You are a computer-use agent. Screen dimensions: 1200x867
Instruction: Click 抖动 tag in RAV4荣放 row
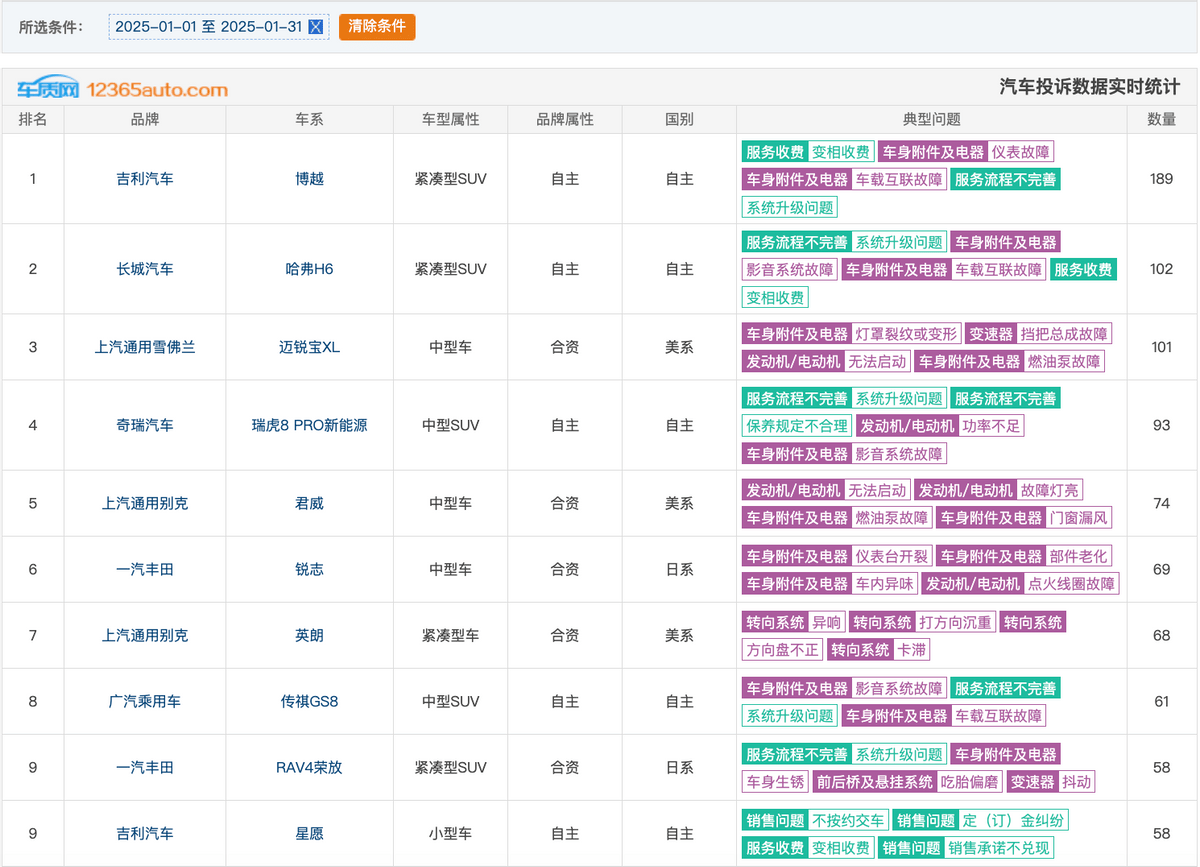(x=1076, y=782)
